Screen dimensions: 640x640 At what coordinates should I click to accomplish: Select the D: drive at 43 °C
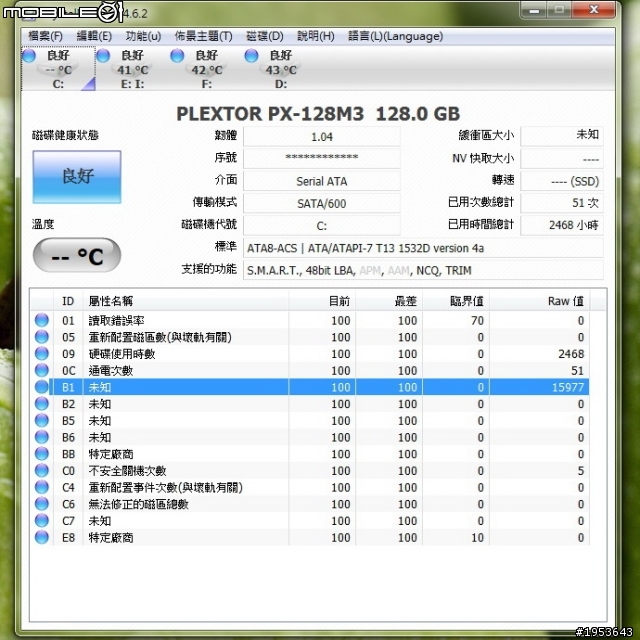point(281,69)
